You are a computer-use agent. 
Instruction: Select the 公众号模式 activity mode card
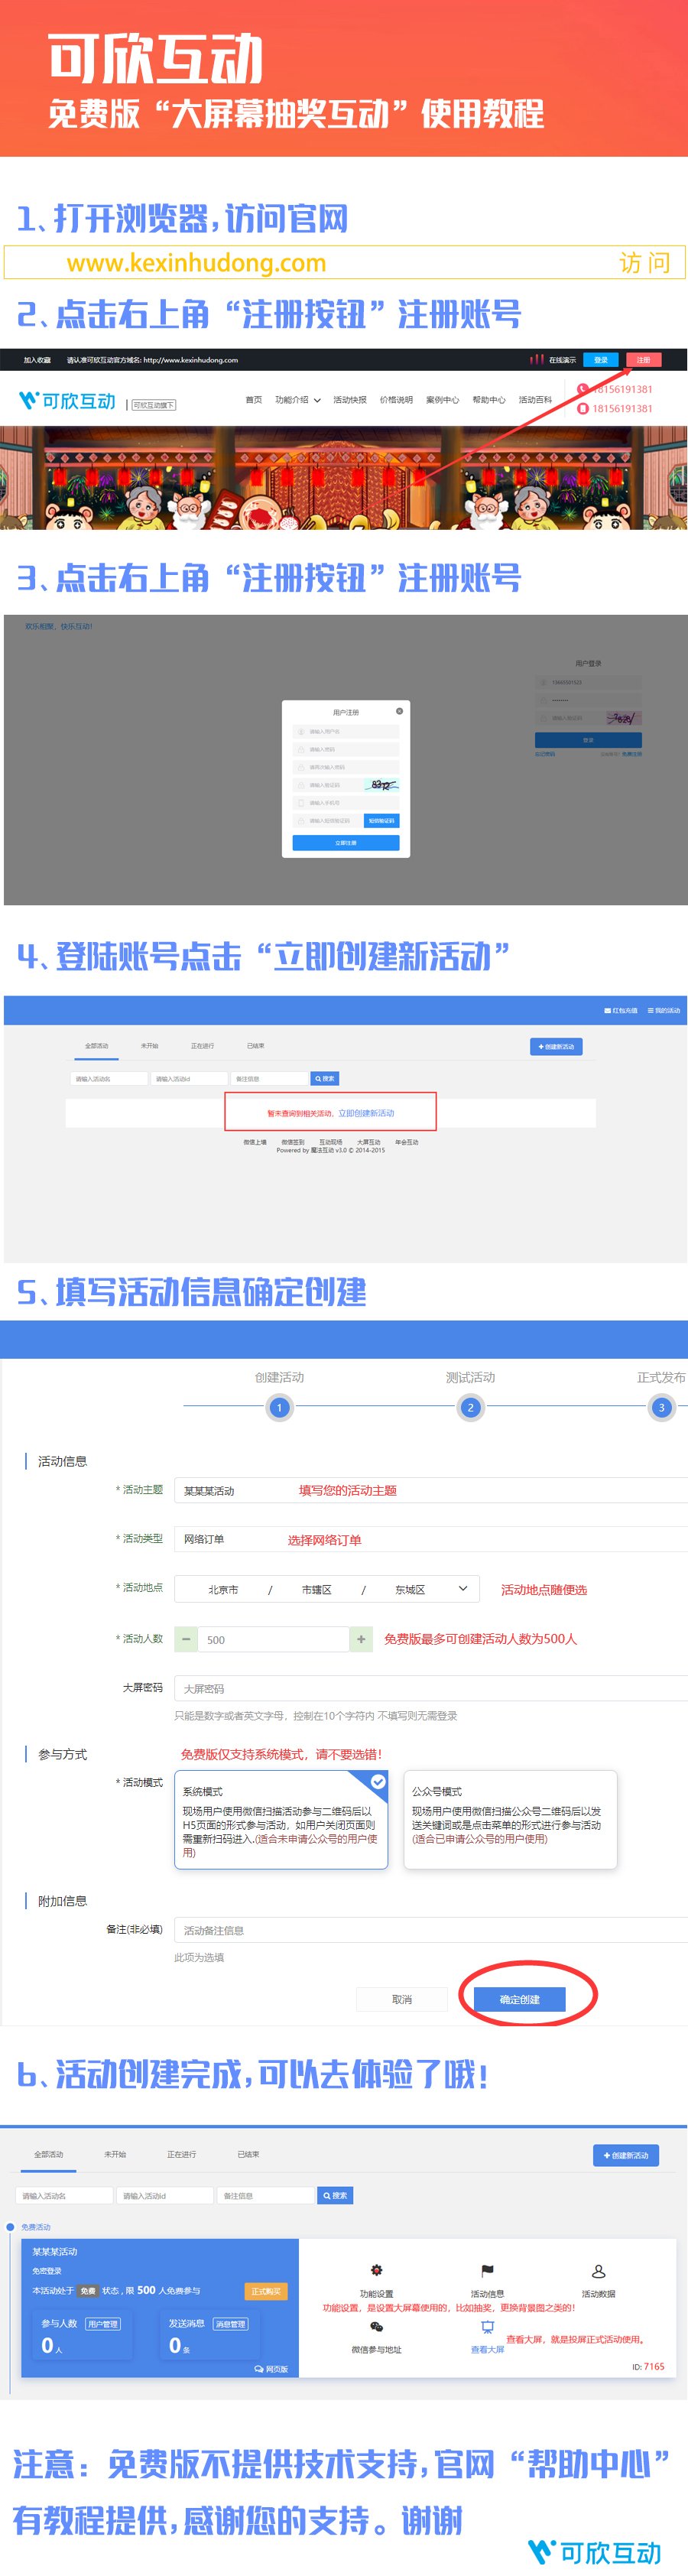(x=510, y=1819)
